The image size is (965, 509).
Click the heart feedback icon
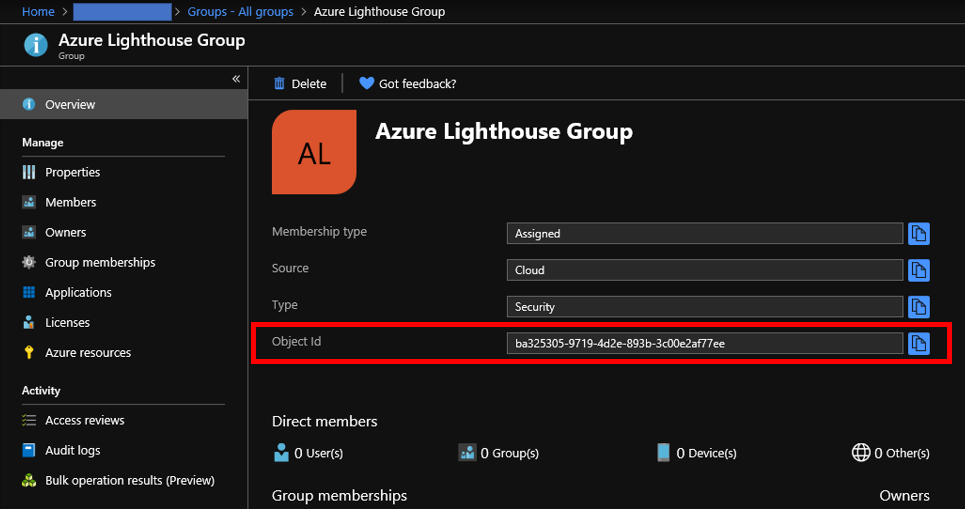coord(367,83)
